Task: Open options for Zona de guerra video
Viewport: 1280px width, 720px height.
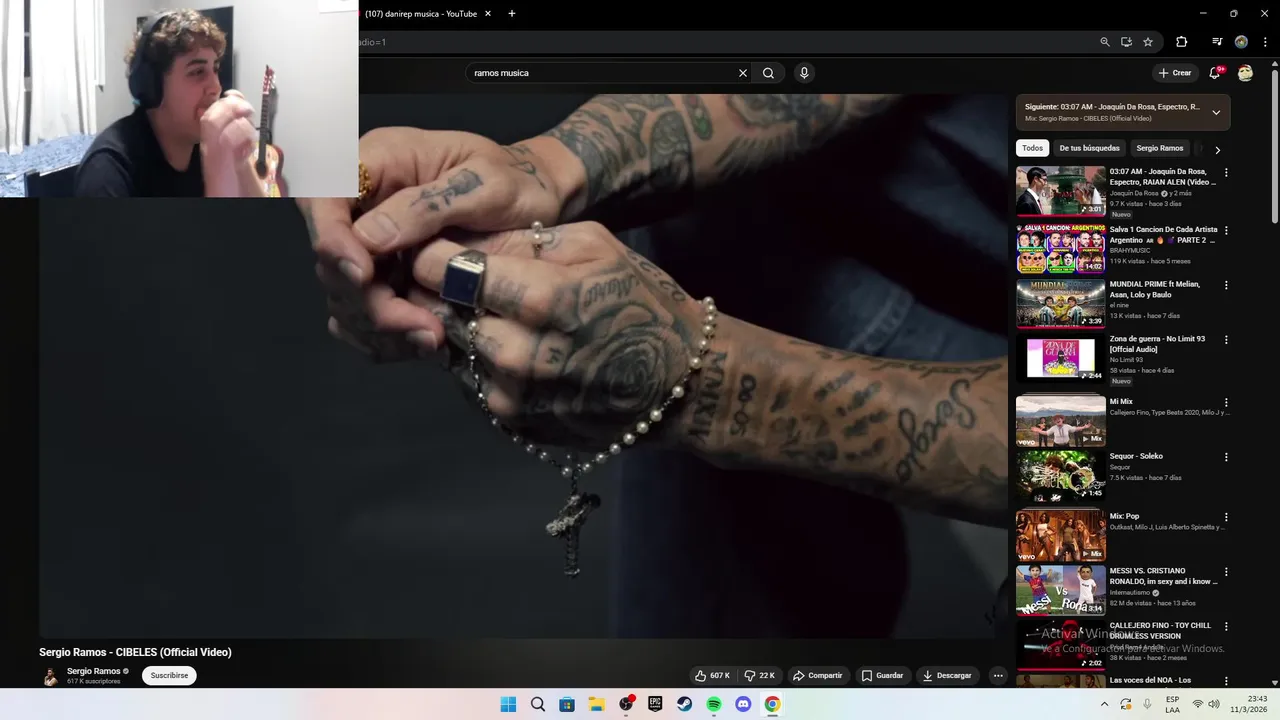Action: [1226, 341]
